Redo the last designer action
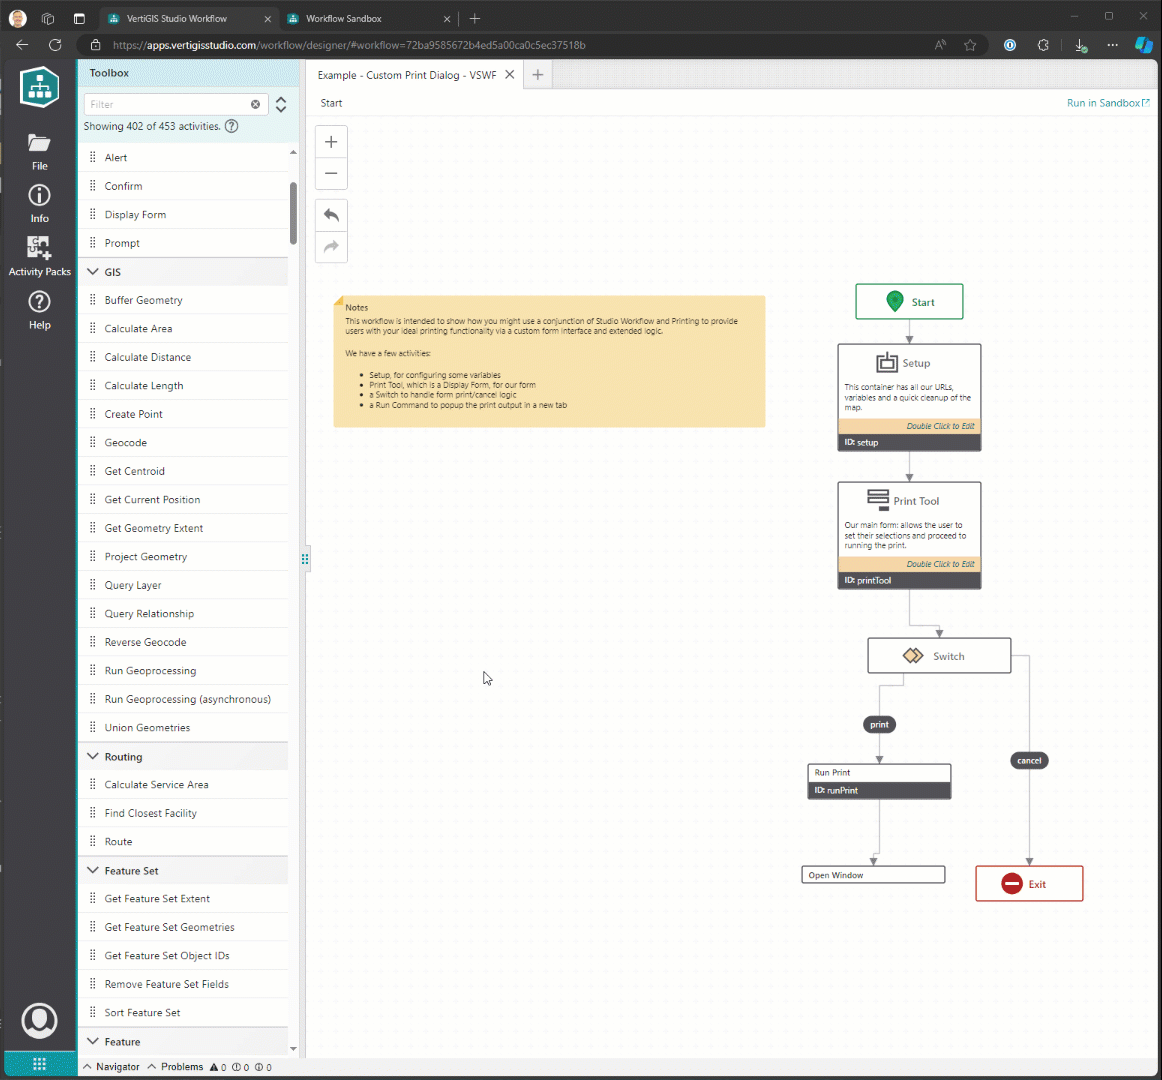The image size is (1162, 1080). 331,246
